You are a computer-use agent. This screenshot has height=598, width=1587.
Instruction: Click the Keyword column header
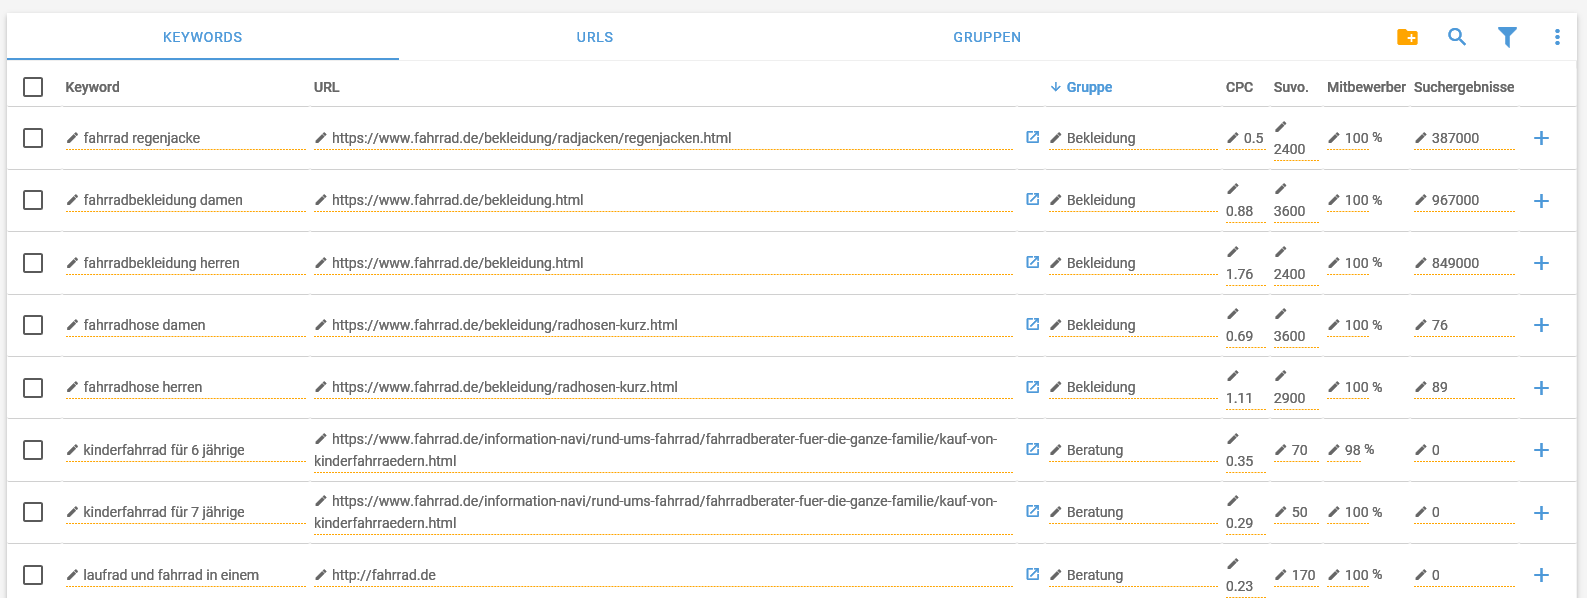92,87
